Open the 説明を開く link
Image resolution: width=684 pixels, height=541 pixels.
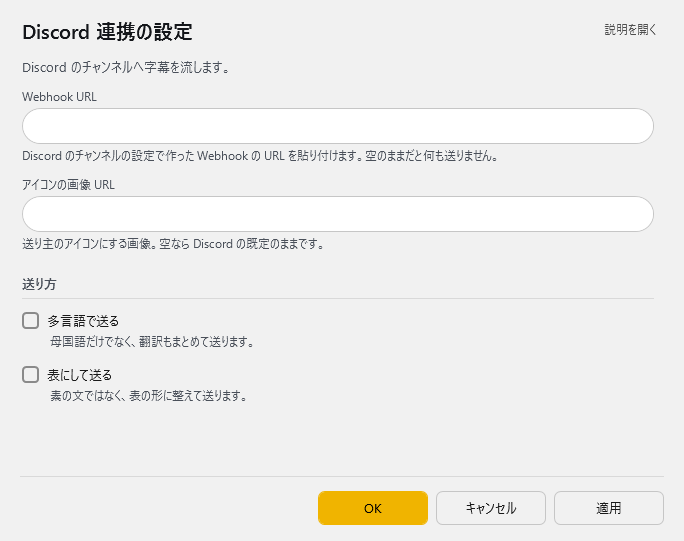point(630,30)
